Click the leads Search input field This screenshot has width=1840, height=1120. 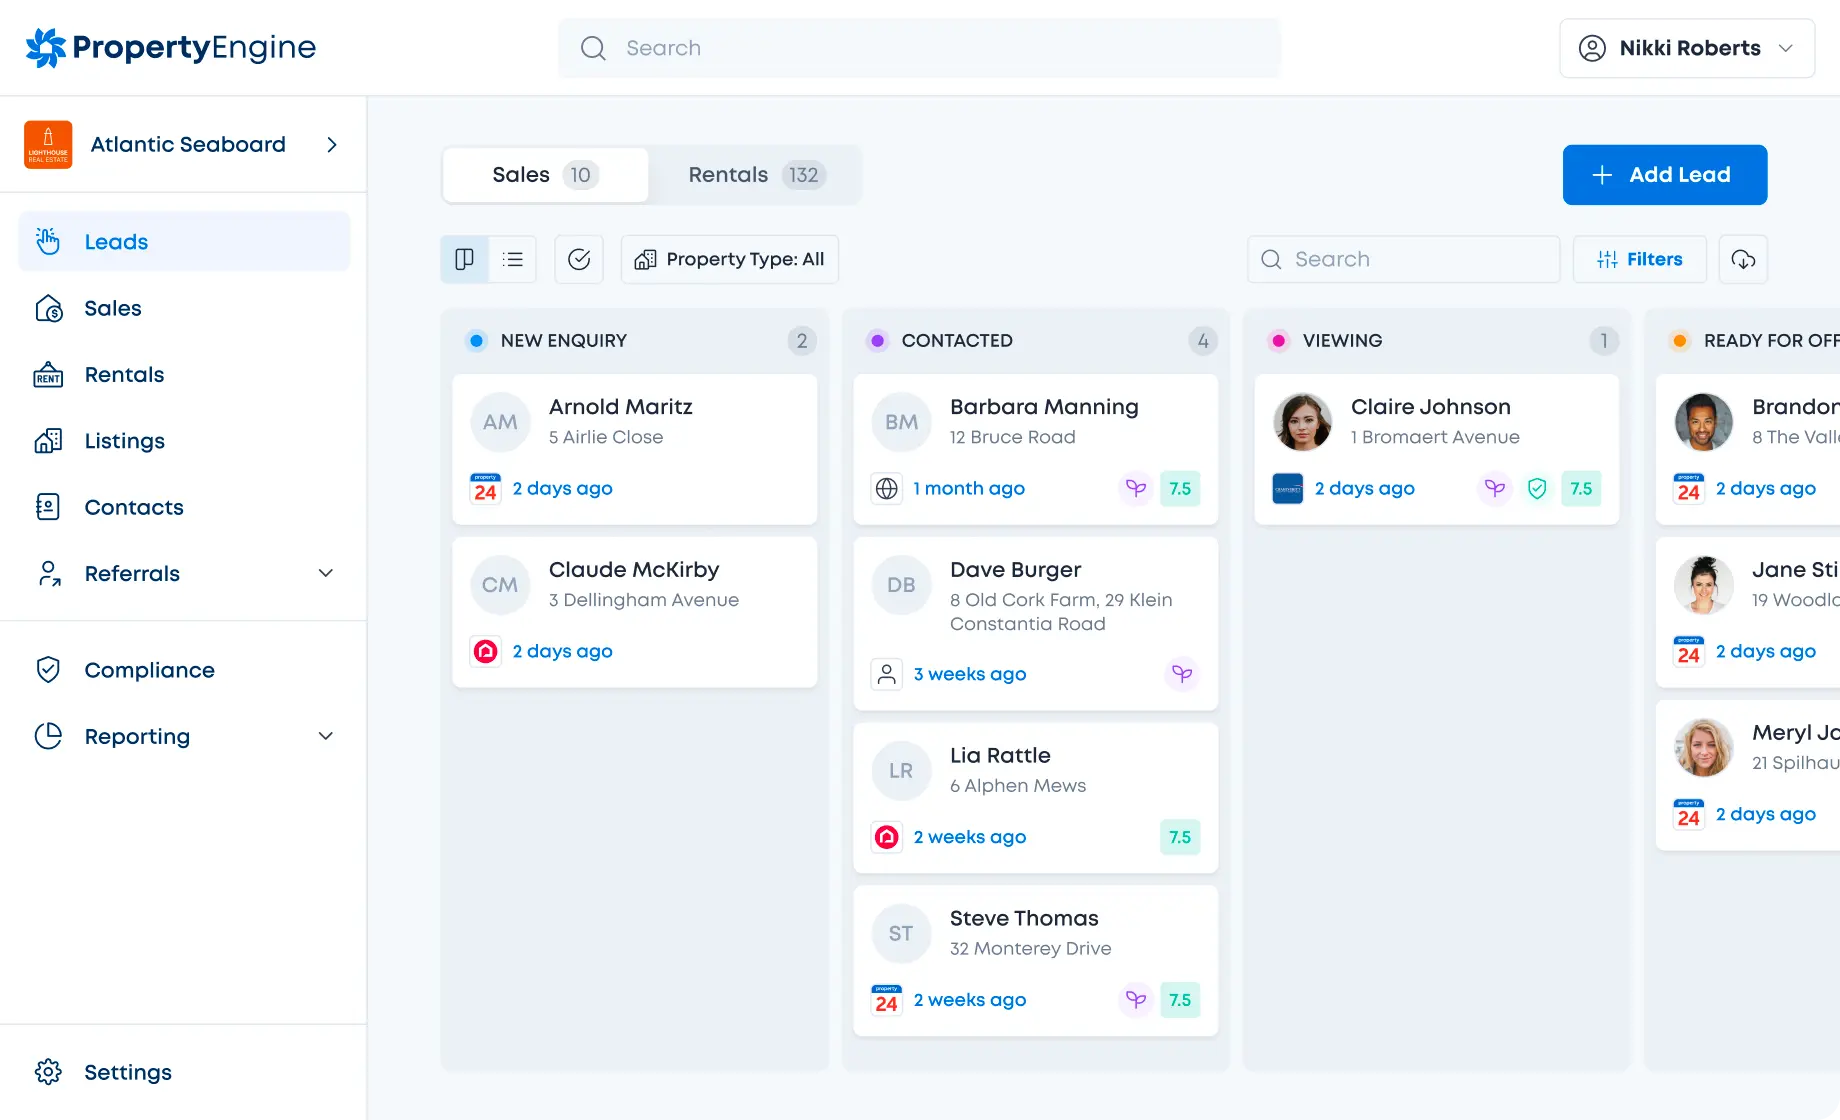pos(1403,260)
